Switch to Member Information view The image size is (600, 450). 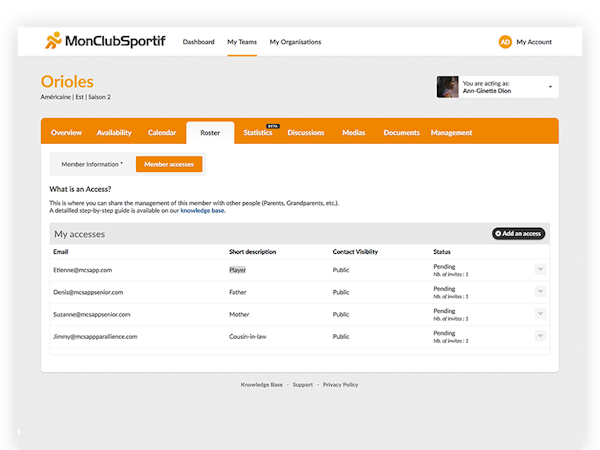click(92, 164)
